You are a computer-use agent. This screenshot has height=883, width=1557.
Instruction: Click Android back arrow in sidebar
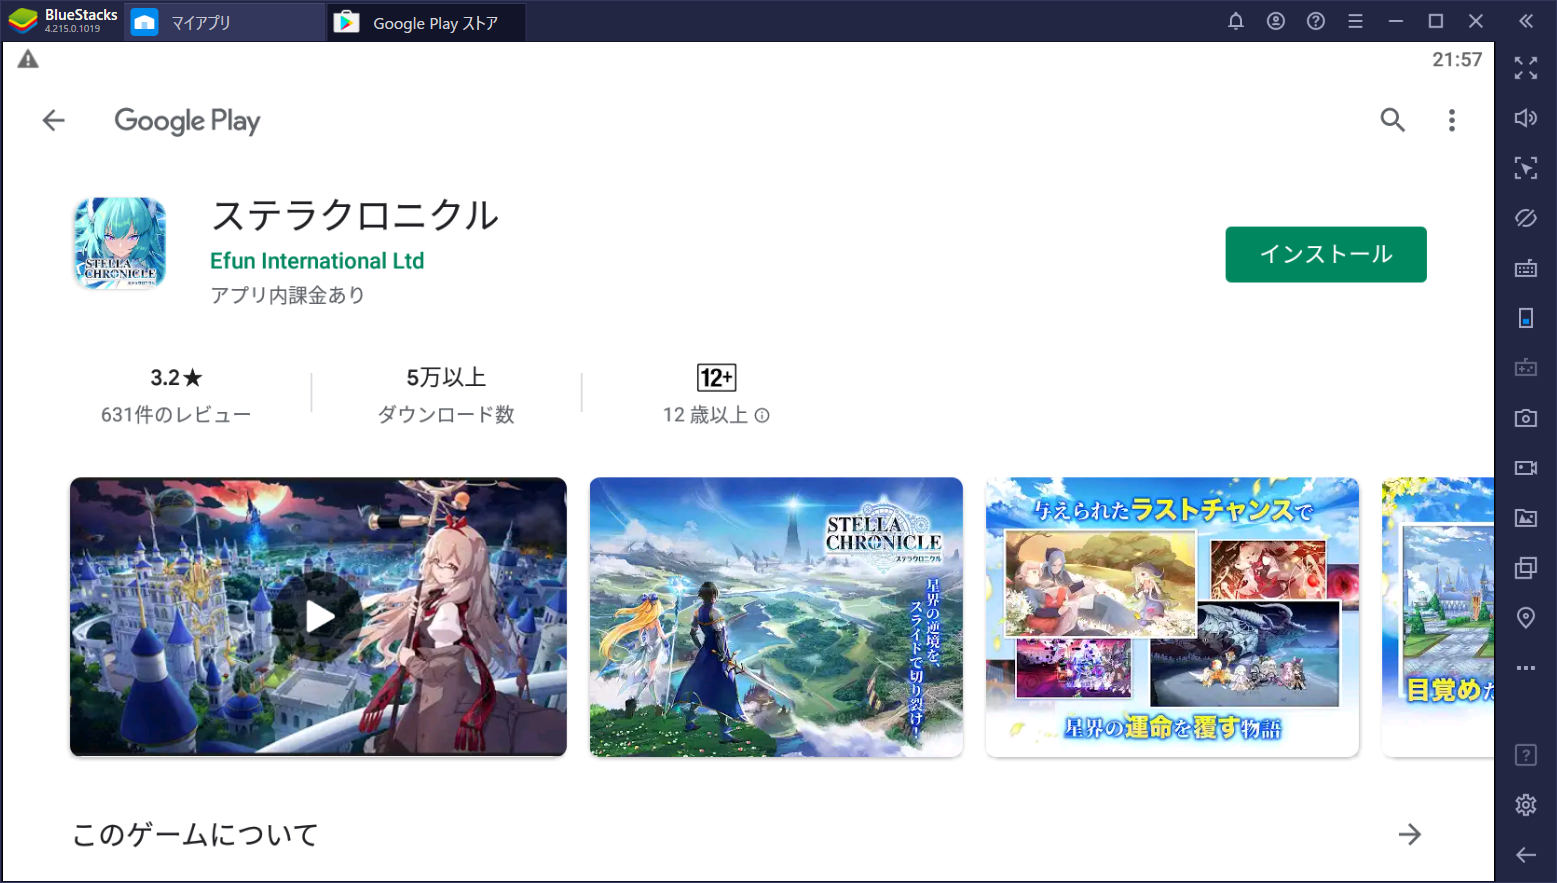(x=1526, y=855)
